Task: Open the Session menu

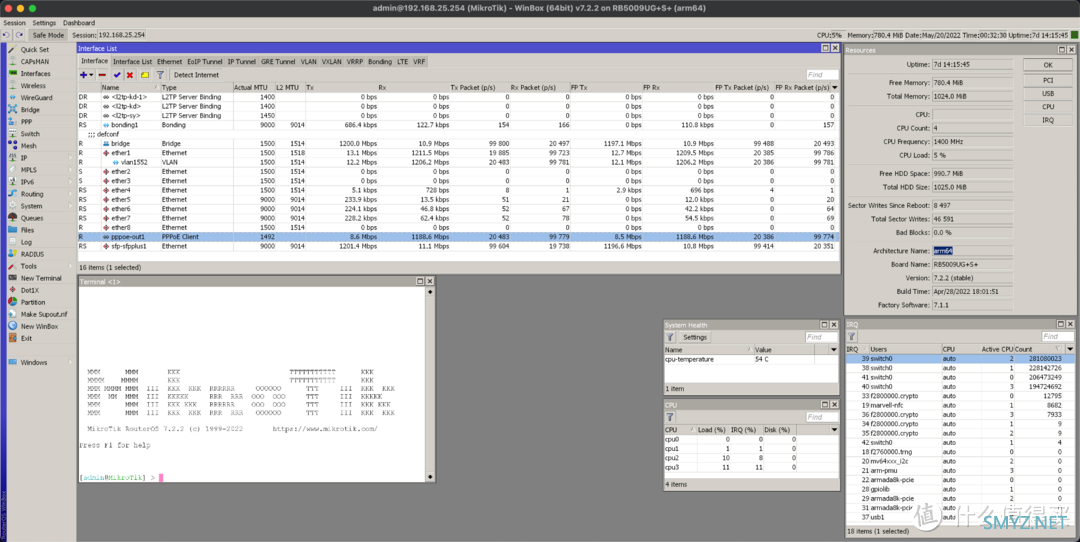Action: [x=14, y=23]
